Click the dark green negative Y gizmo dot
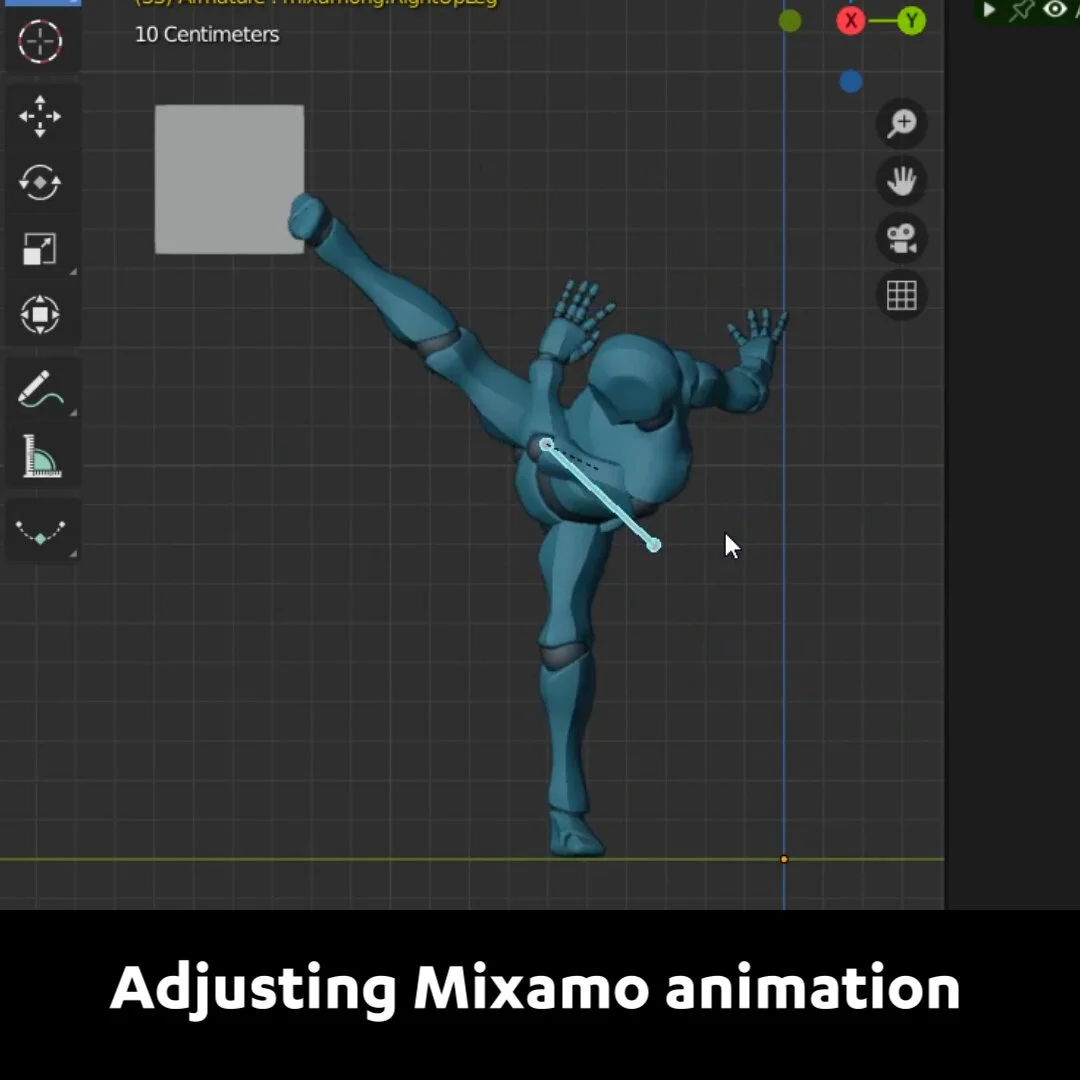The height and width of the screenshot is (1080, 1080). [790, 21]
